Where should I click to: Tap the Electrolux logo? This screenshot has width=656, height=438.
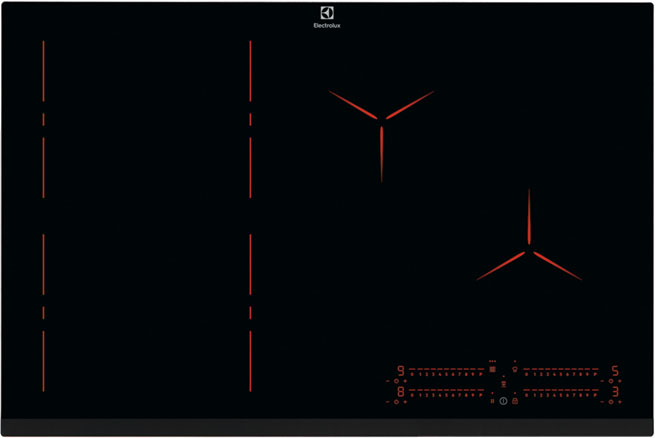pos(327,15)
